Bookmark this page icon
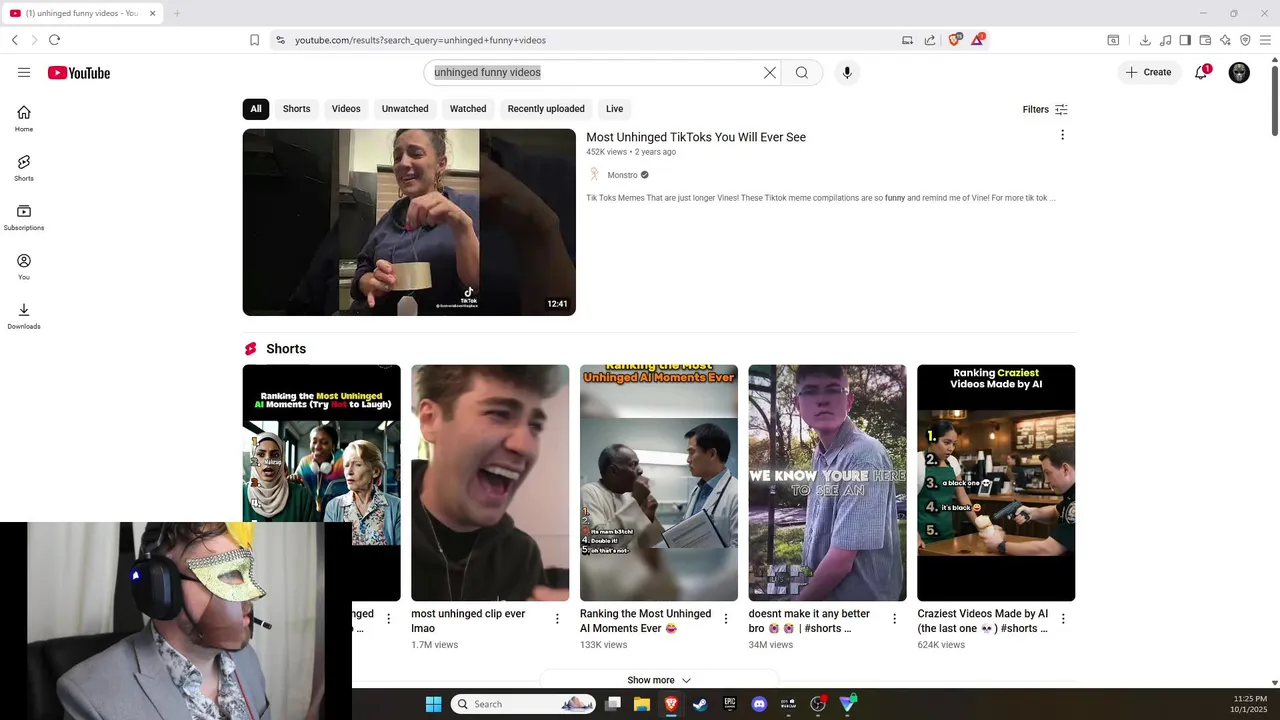The height and width of the screenshot is (720, 1280). pos(254,40)
